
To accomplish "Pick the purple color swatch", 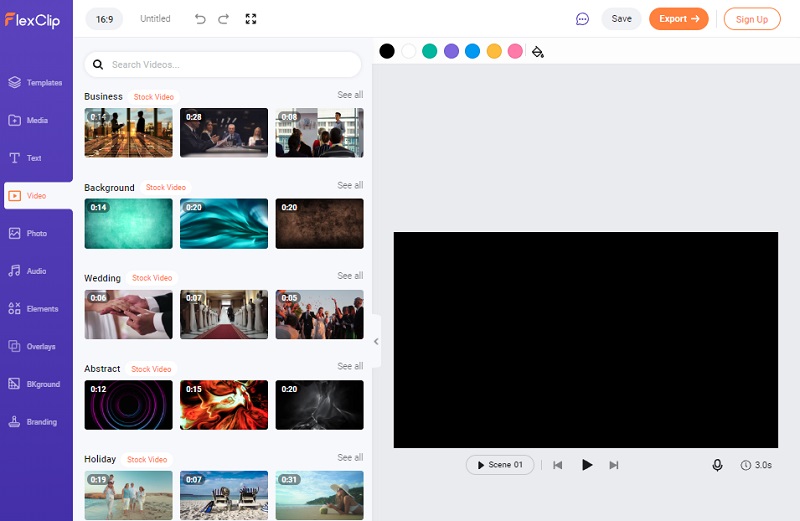I will tap(451, 51).
